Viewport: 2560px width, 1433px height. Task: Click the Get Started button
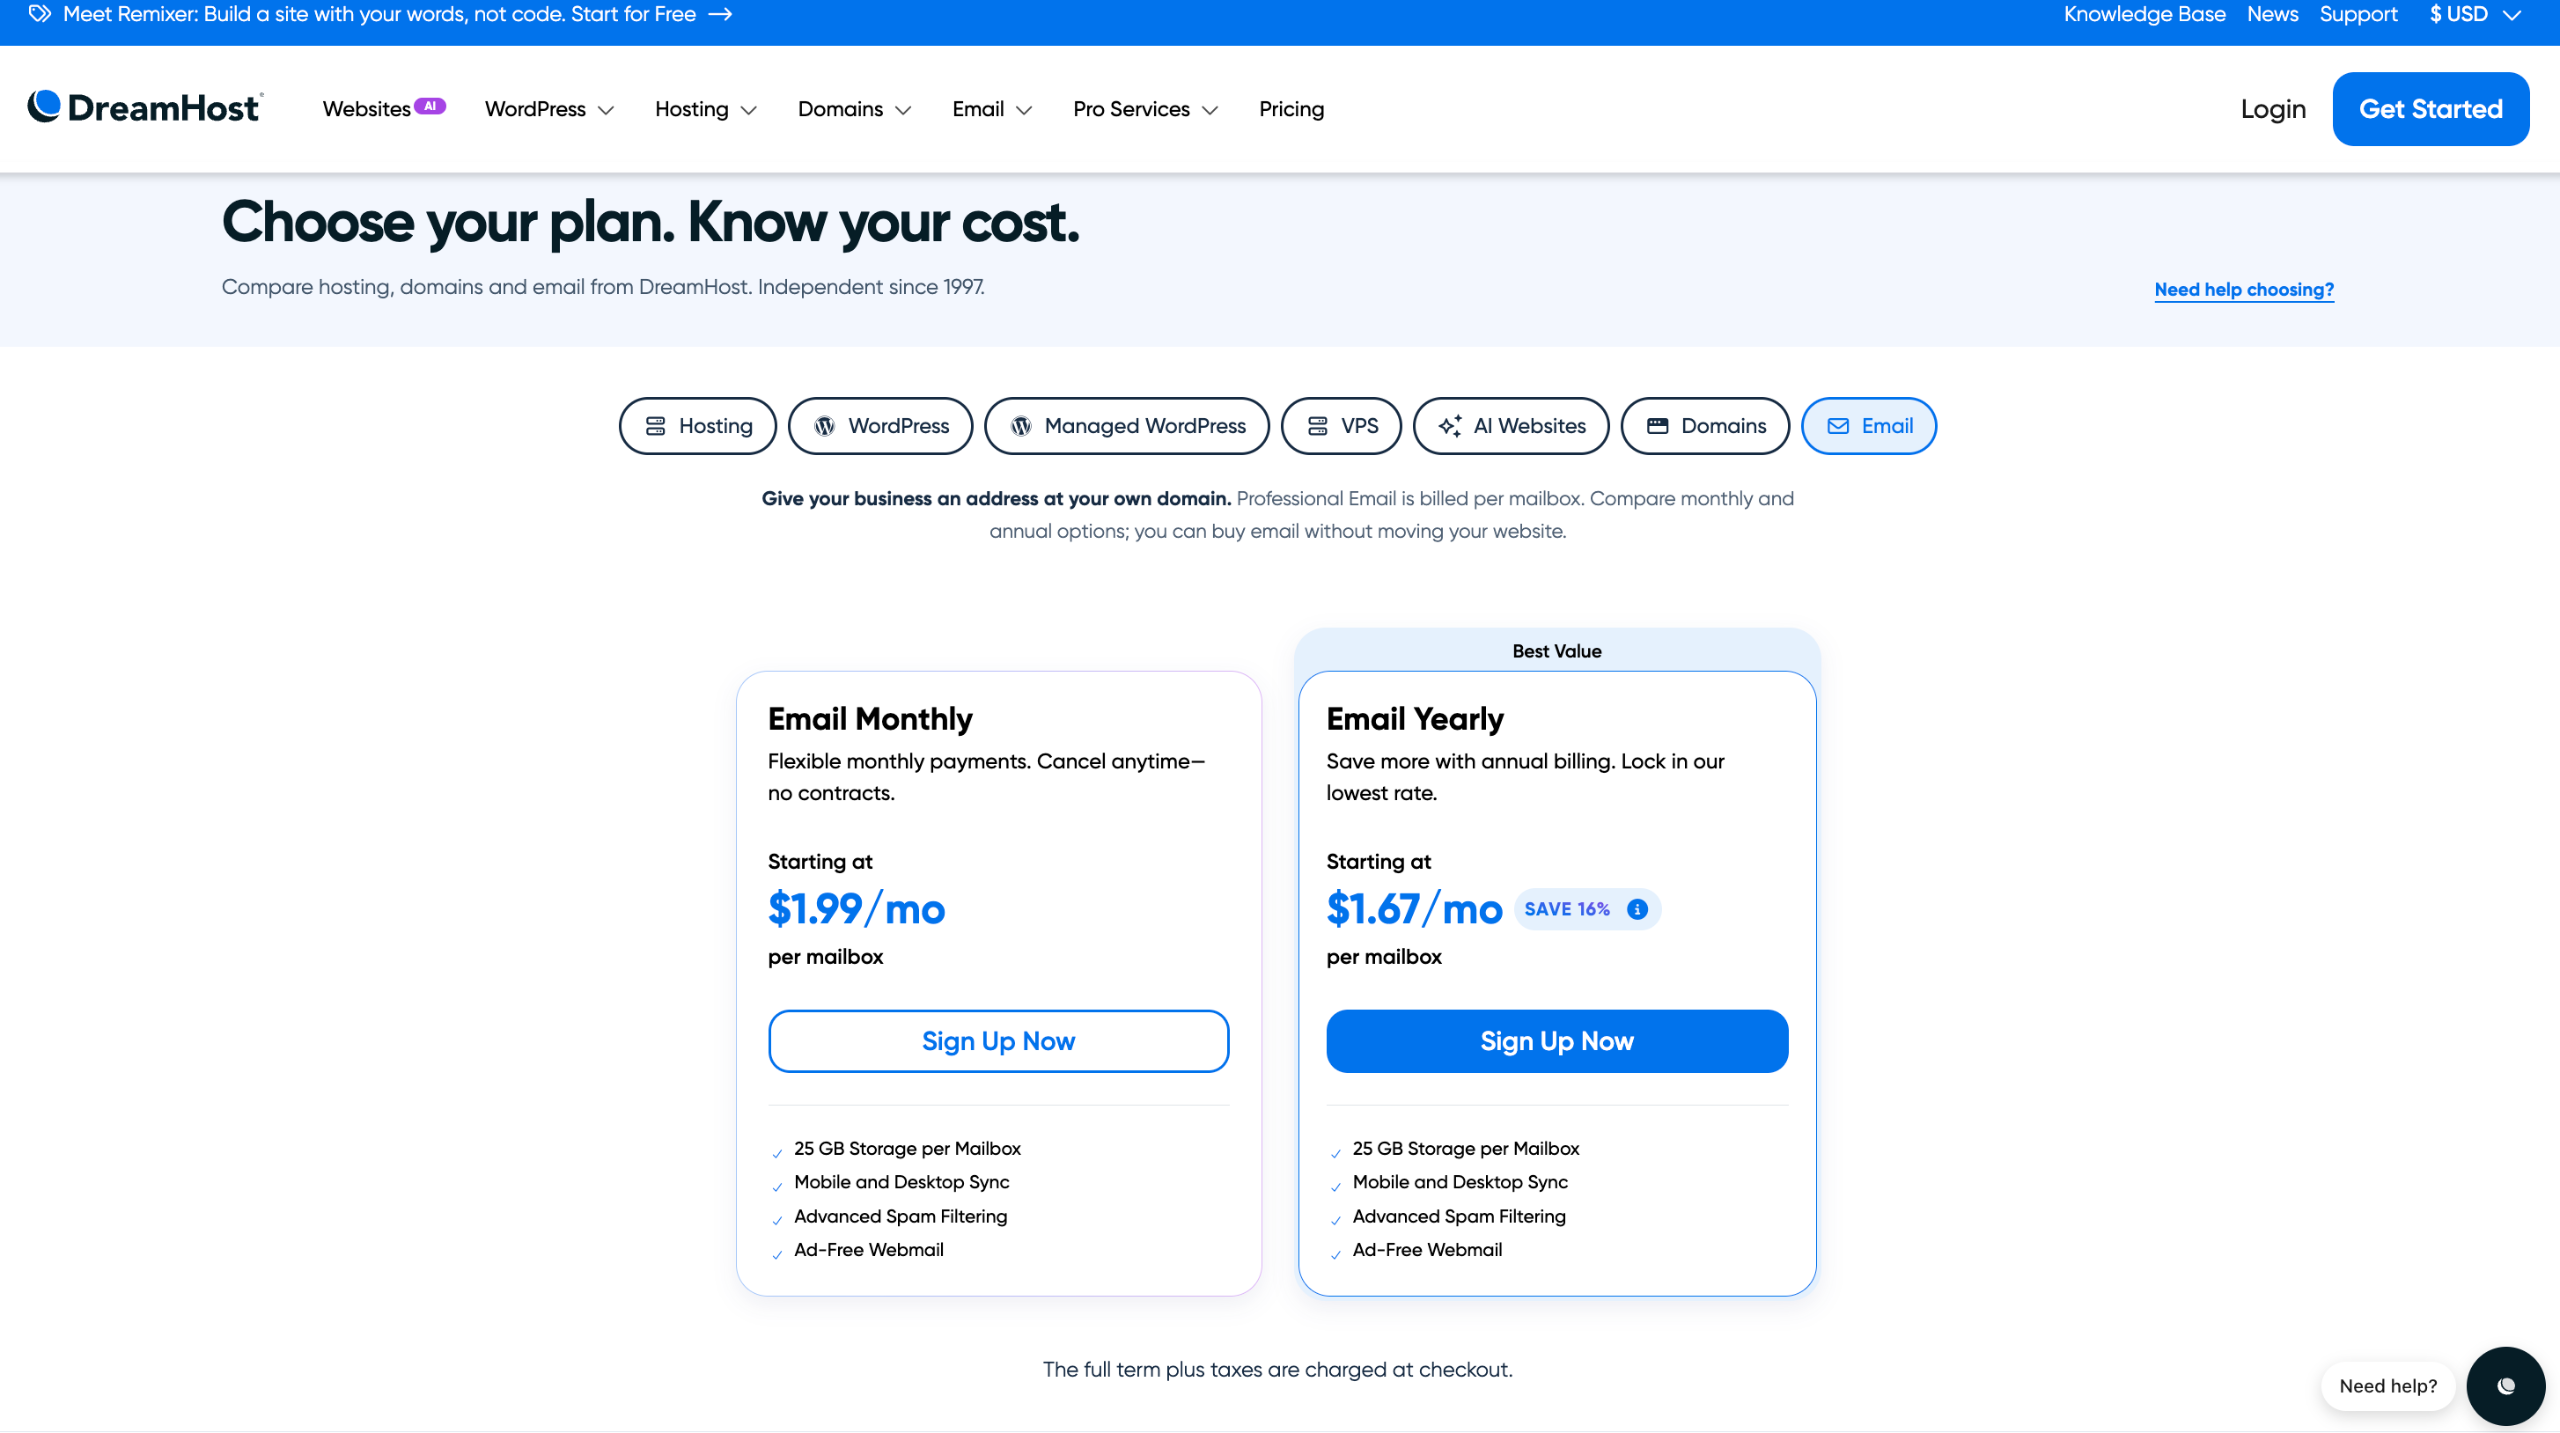pos(2431,109)
